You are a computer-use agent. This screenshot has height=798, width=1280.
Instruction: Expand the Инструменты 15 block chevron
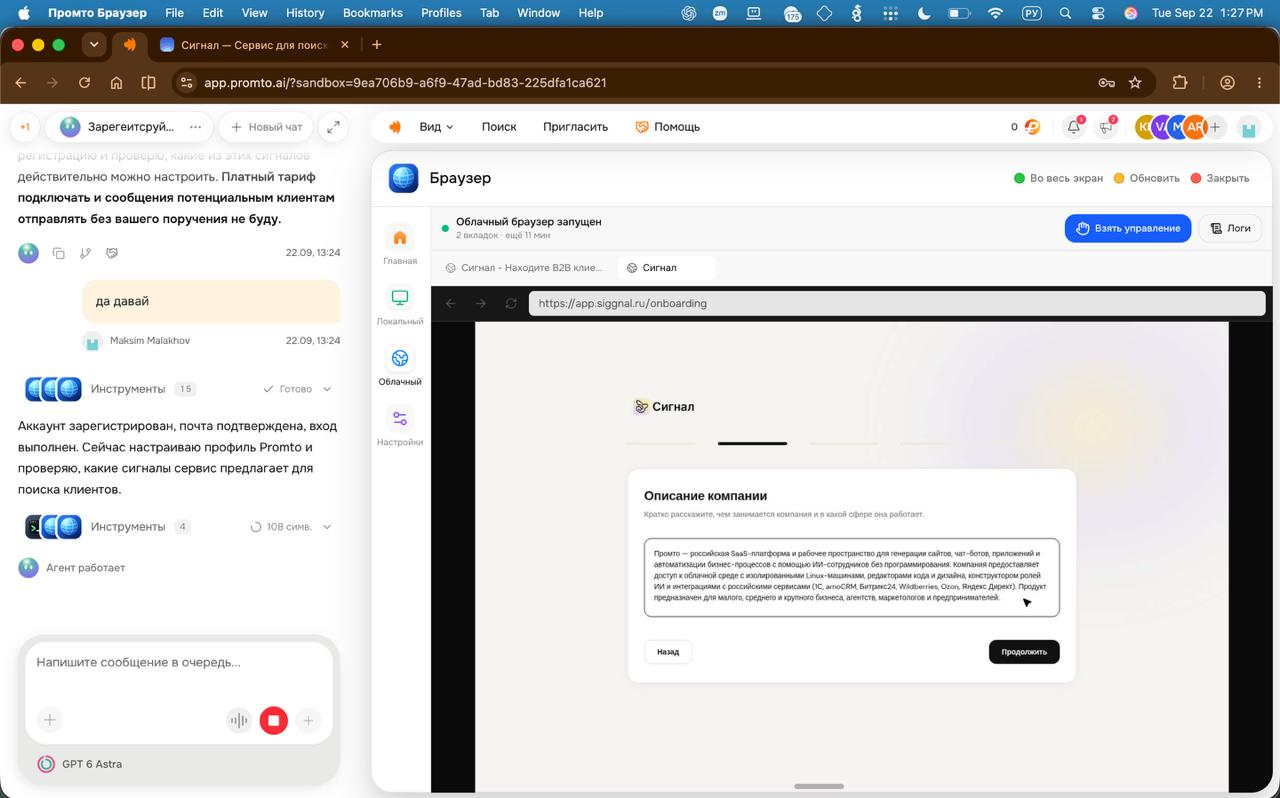327,389
